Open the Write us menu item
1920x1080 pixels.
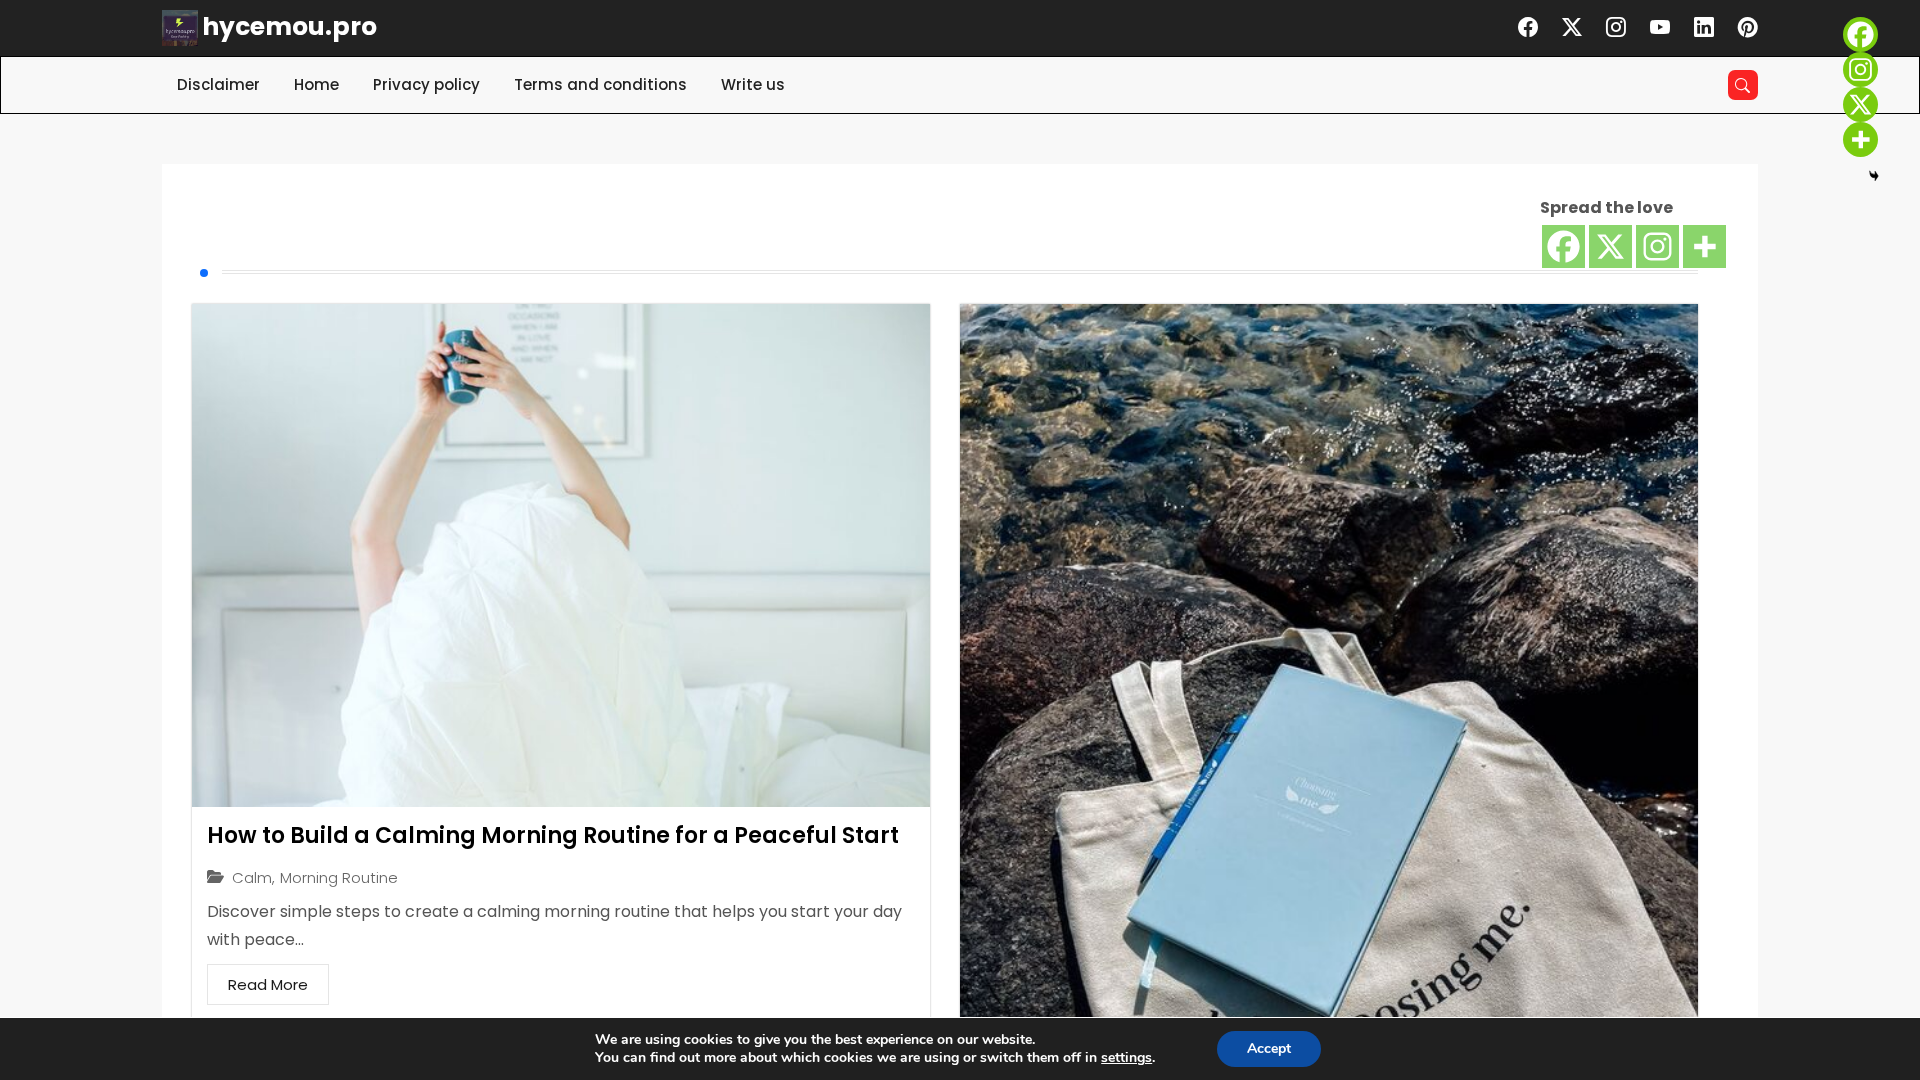pyautogui.click(x=753, y=85)
